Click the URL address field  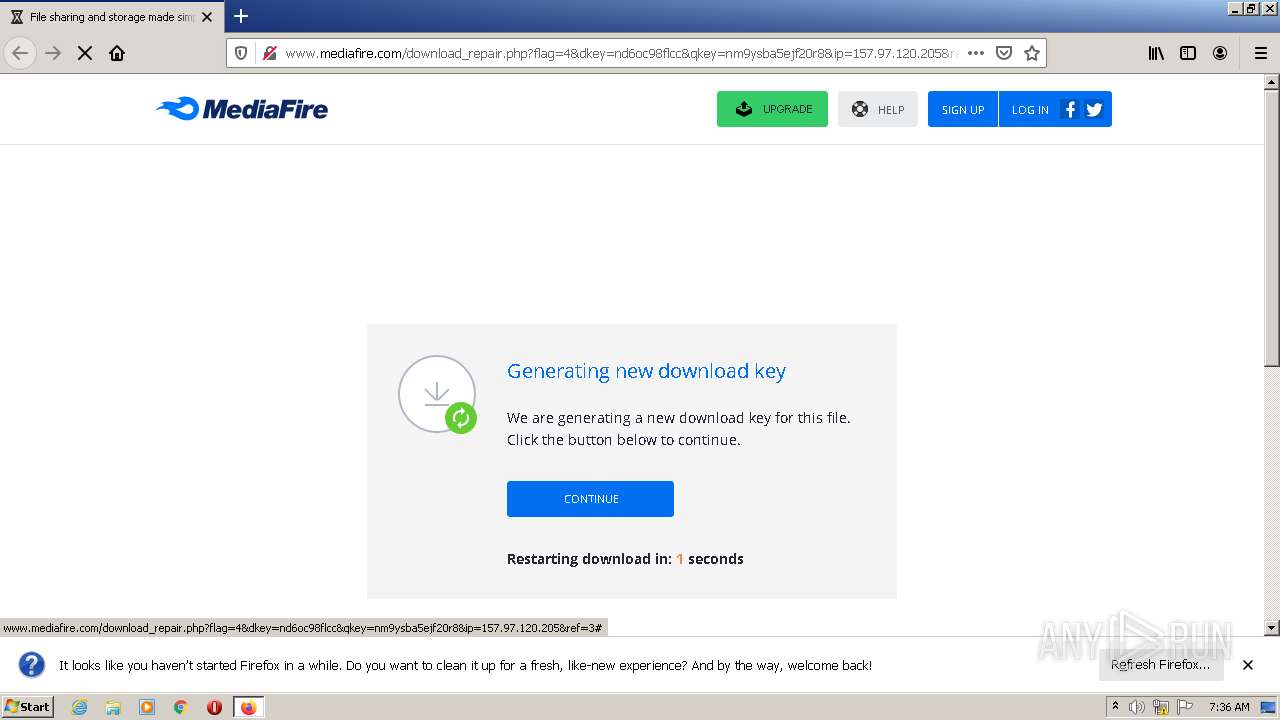tap(620, 53)
